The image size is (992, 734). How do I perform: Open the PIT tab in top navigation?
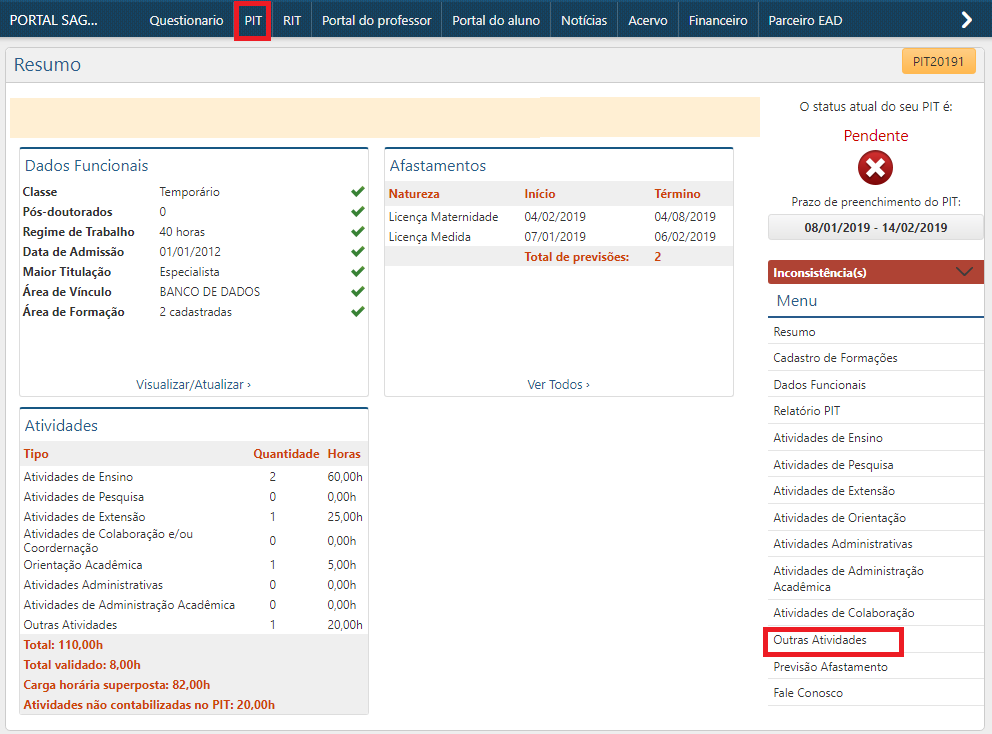pyautogui.click(x=253, y=21)
